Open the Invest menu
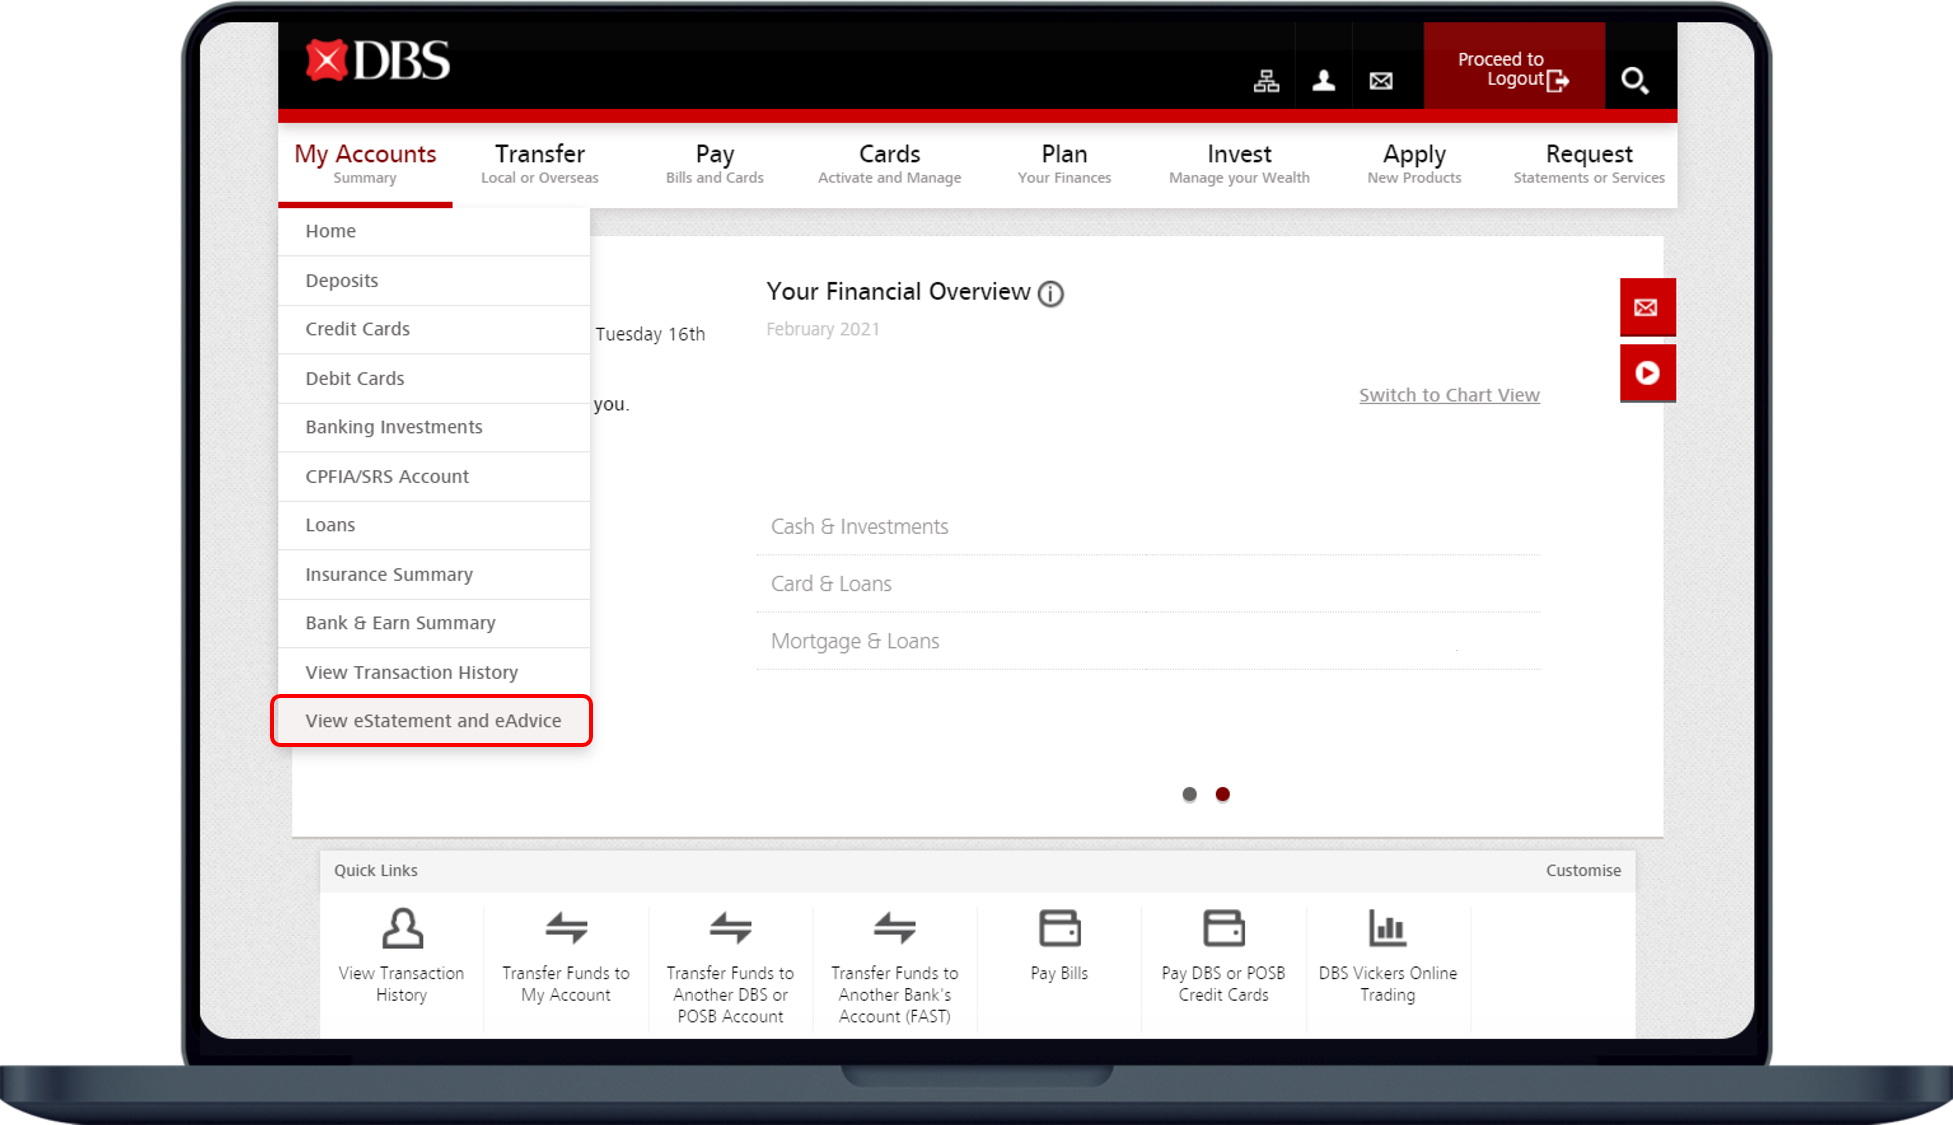This screenshot has height=1125, width=1953. tap(1239, 164)
